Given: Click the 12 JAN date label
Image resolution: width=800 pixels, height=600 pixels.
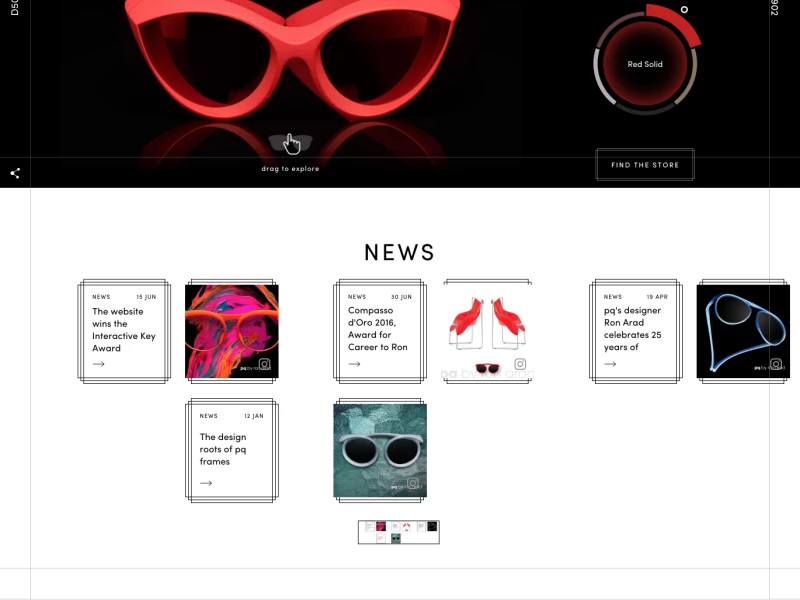Looking at the screenshot, I should (x=254, y=416).
